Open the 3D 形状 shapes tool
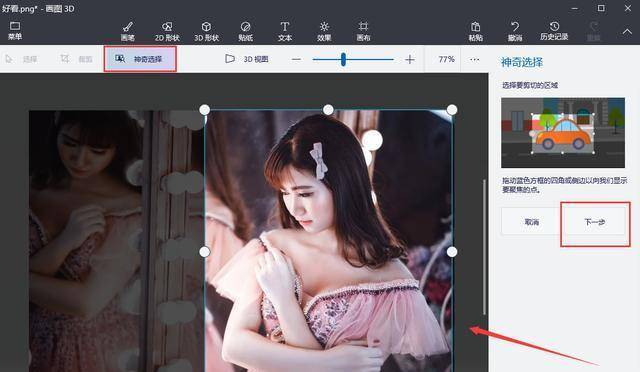 click(x=207, y=31)
